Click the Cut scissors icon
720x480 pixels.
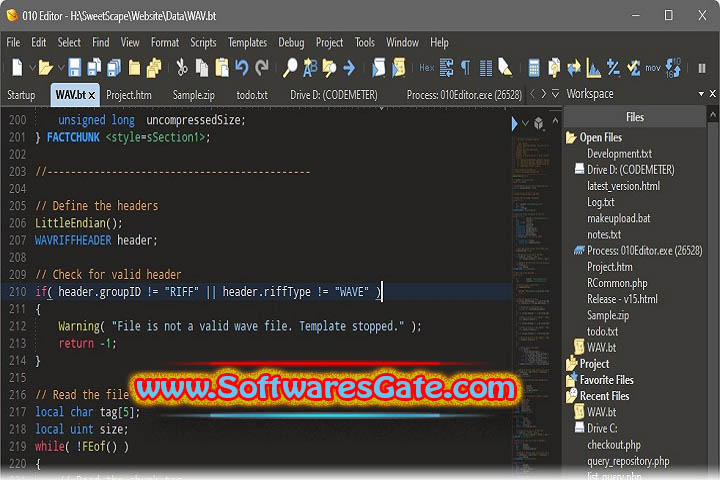pyautogui.click(x=182, y=68)
